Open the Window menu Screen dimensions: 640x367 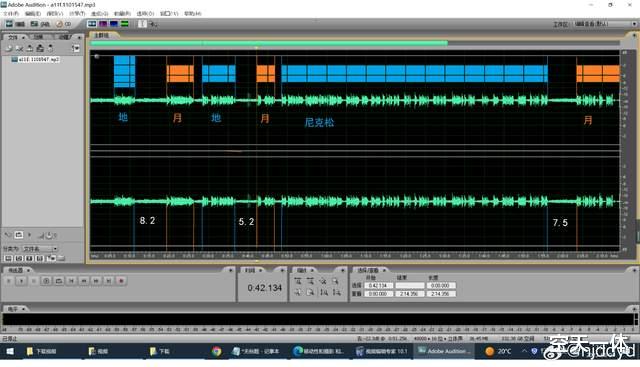[169, 13]
